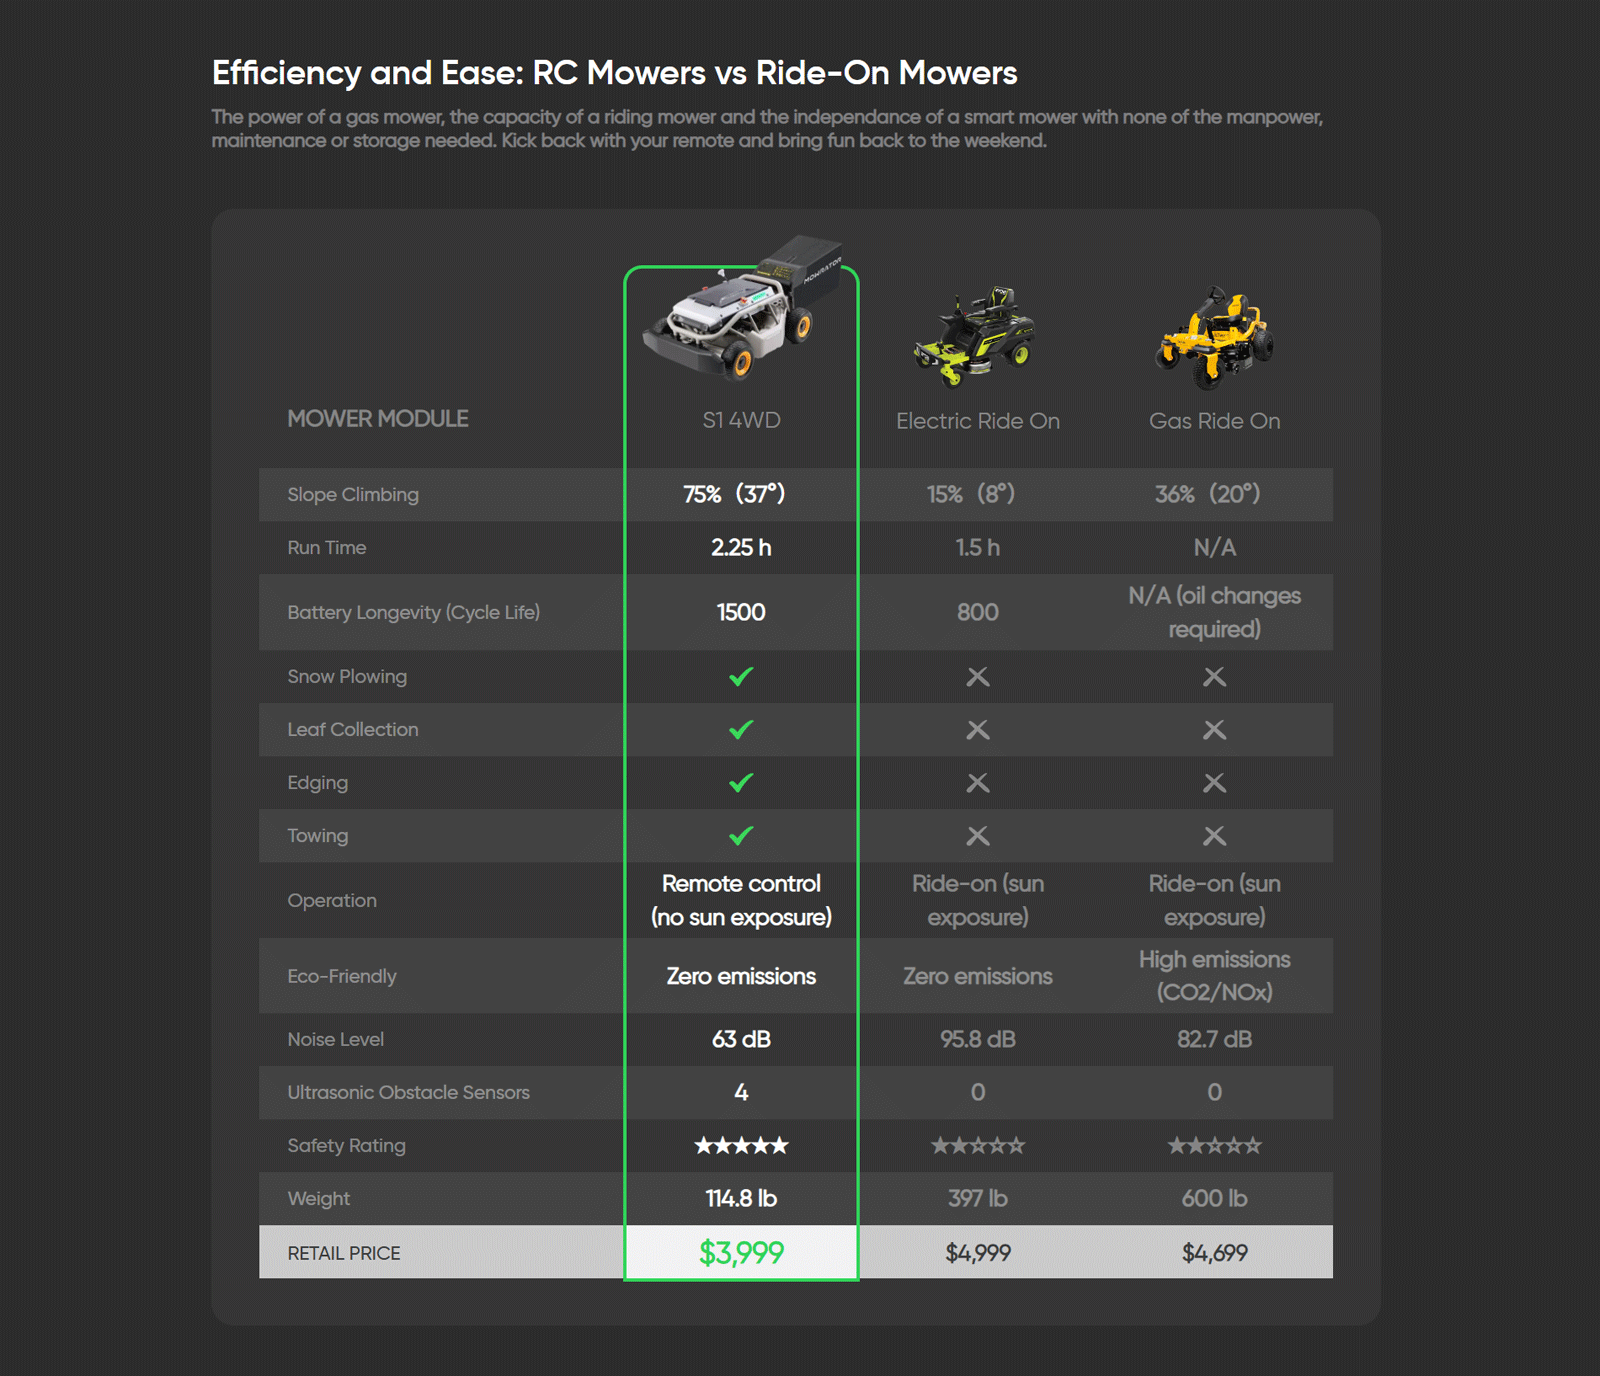Click Gas Ride On Leaf Collection X mark
This screenshot has width=1600, height=1376.
tap(1214, 730)
